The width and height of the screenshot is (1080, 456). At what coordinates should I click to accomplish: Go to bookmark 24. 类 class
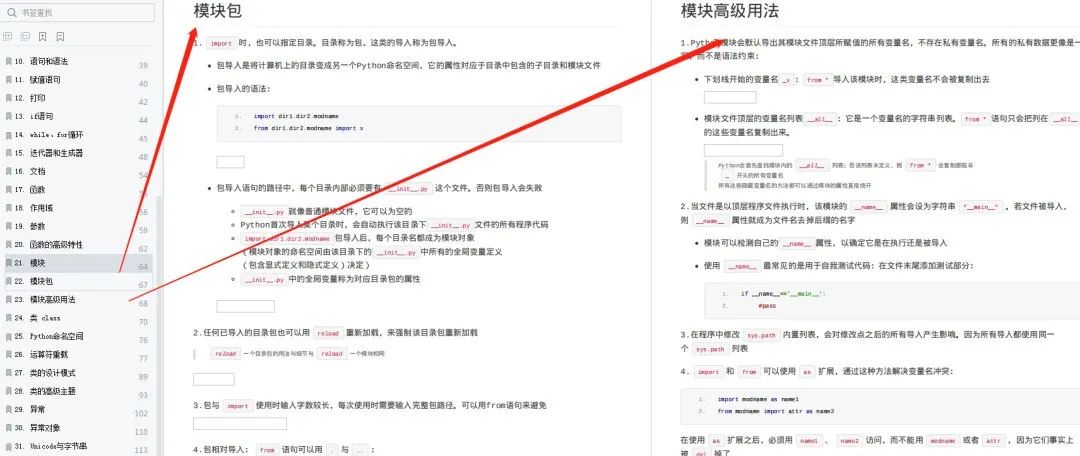[37, 318]
